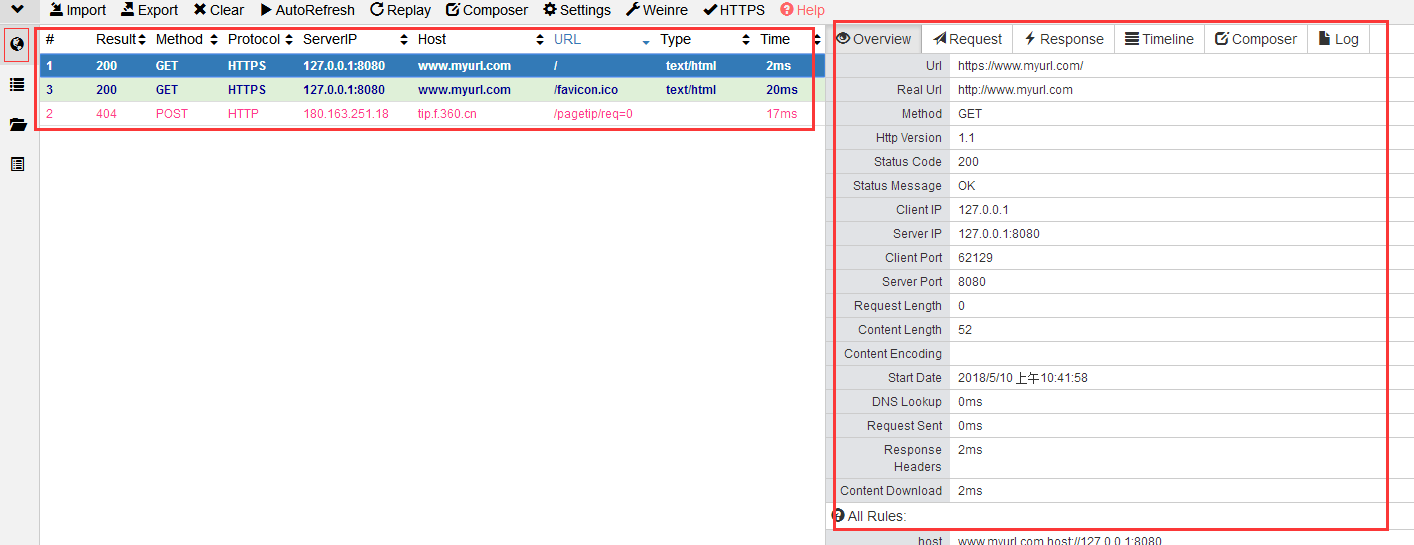Screen dimensions: 1414x545
Task: Open the Plugins icon in sidebar
Action: 17,164
